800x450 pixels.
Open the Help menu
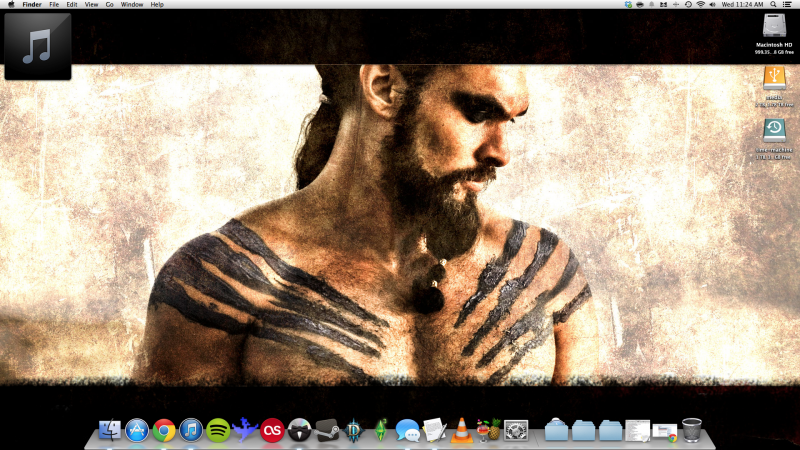click(x=157, y=5)
